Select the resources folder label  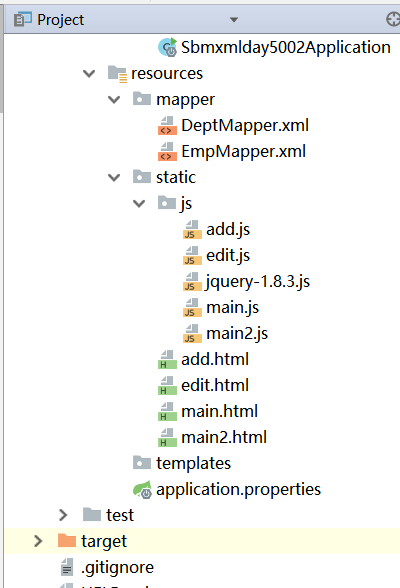tap(167, 74)
